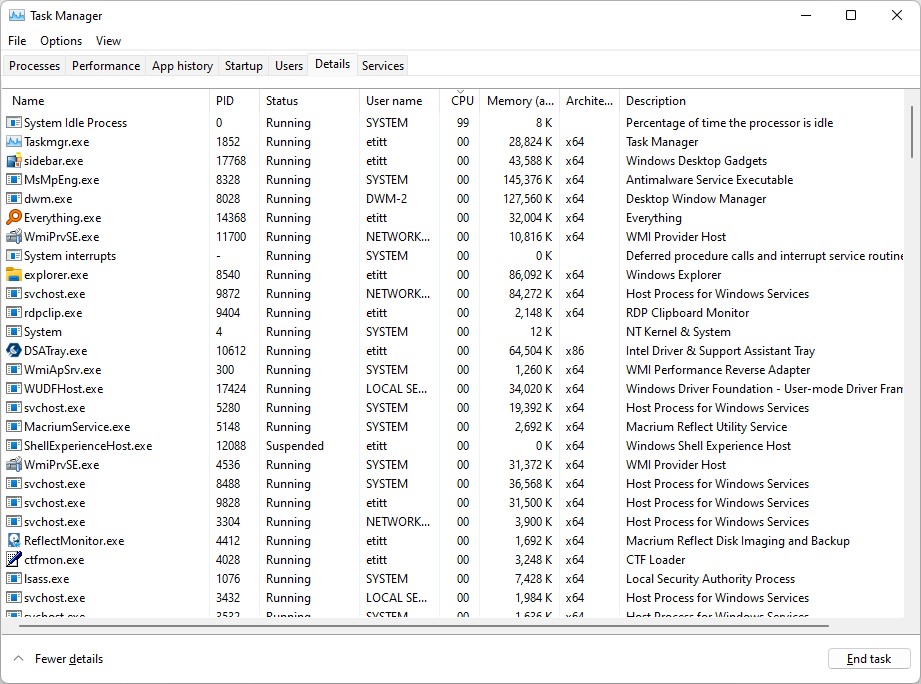921x684 pixels.
Task: Open the View menu
Action: (x=108, y=41)
